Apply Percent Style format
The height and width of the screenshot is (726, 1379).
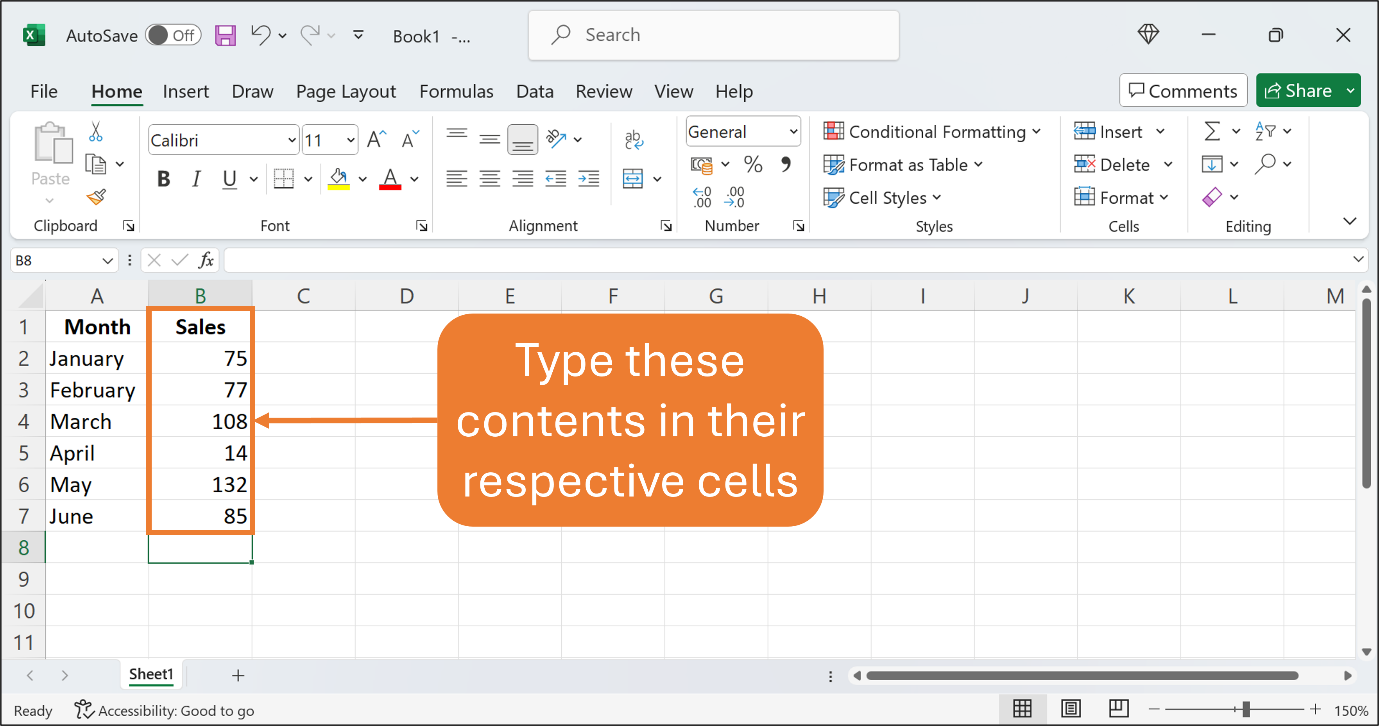tap(753, 164)
